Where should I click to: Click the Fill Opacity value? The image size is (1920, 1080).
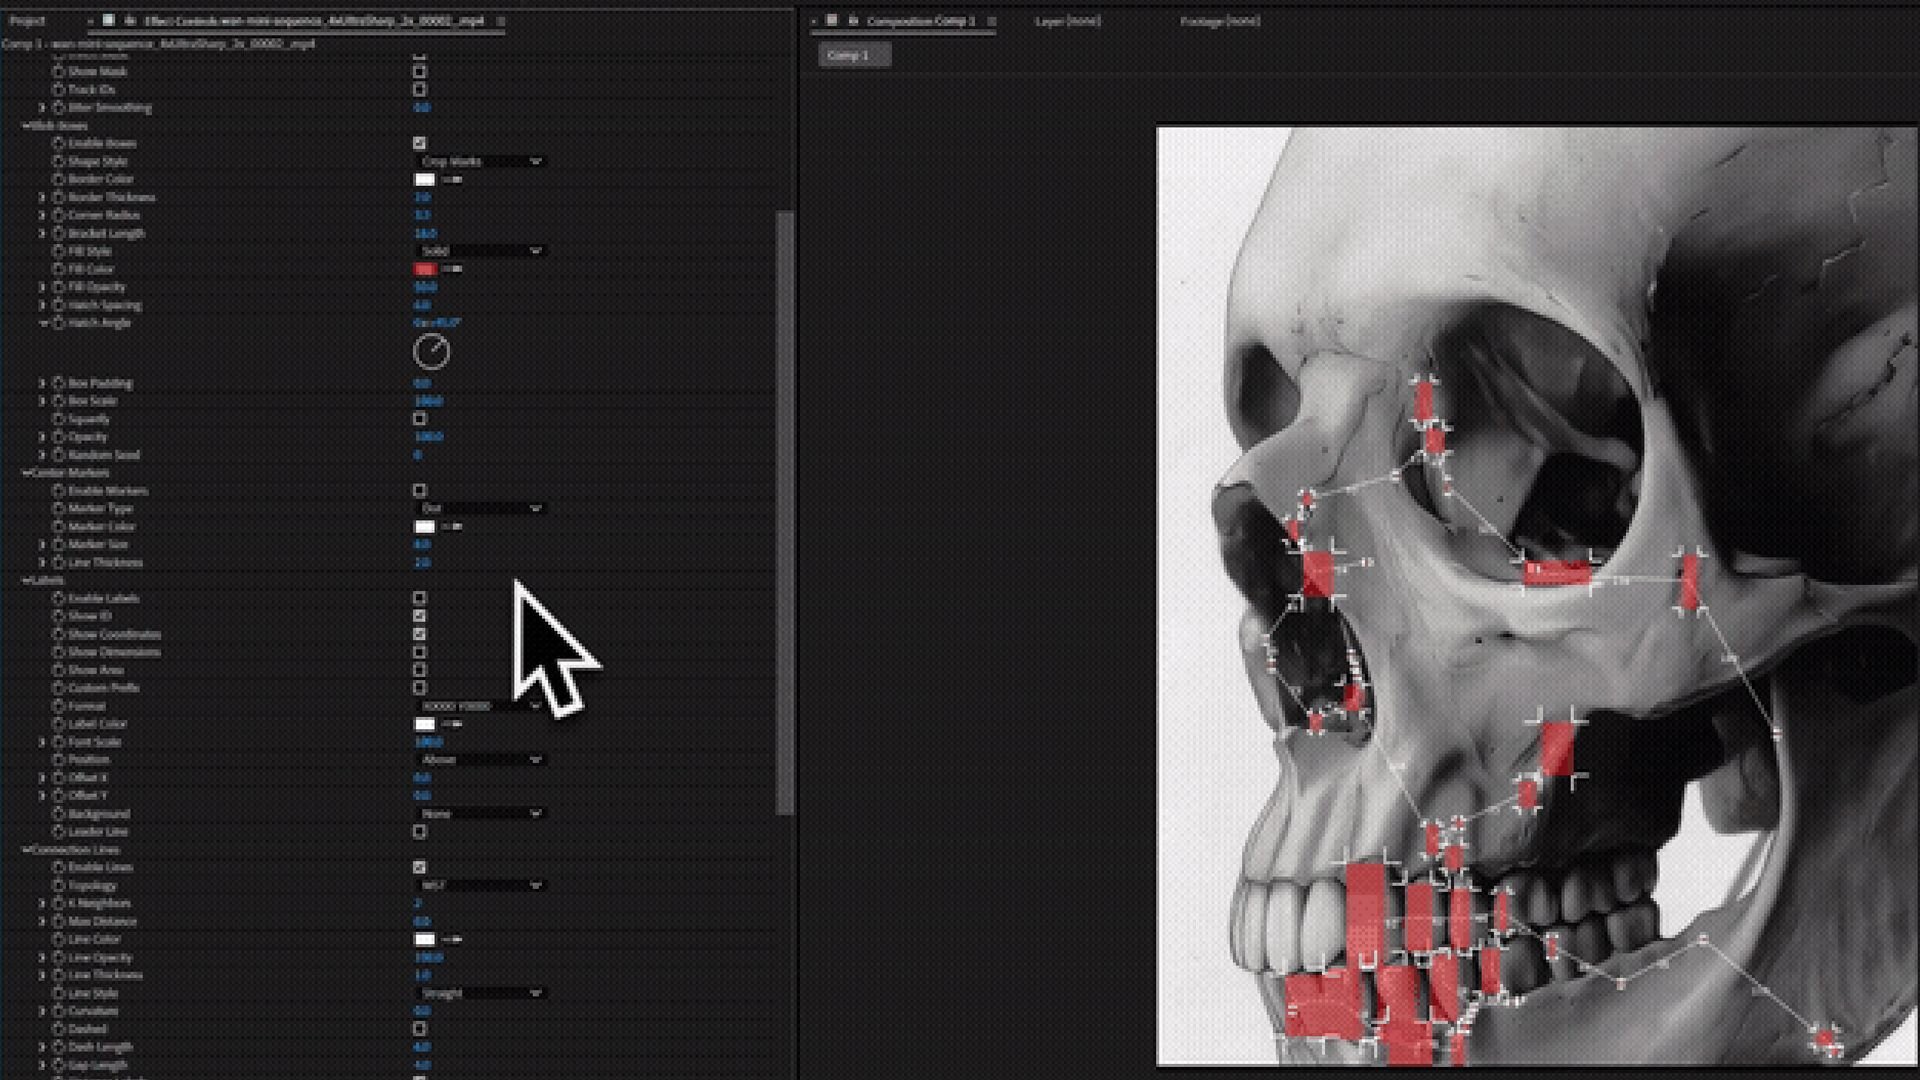tap(425, 288)
